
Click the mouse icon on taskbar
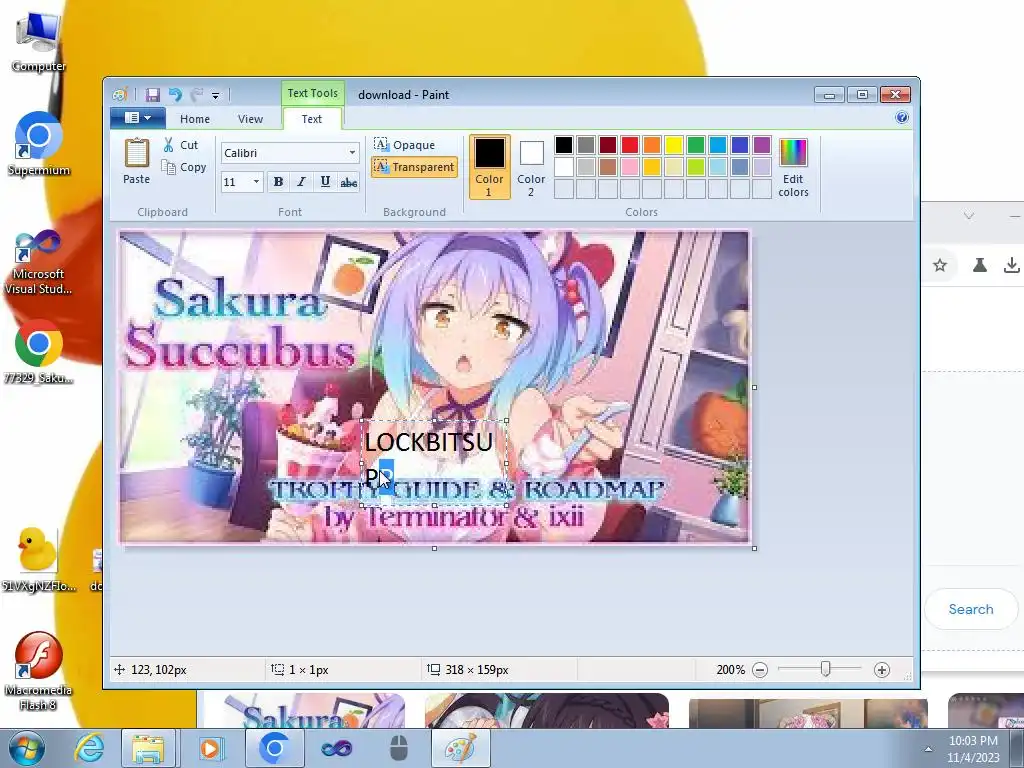398,748
